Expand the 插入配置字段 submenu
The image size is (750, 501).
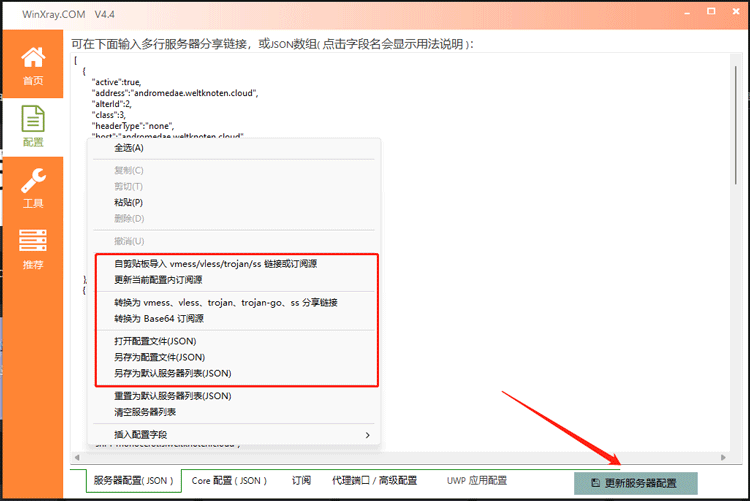pos(234,434)
